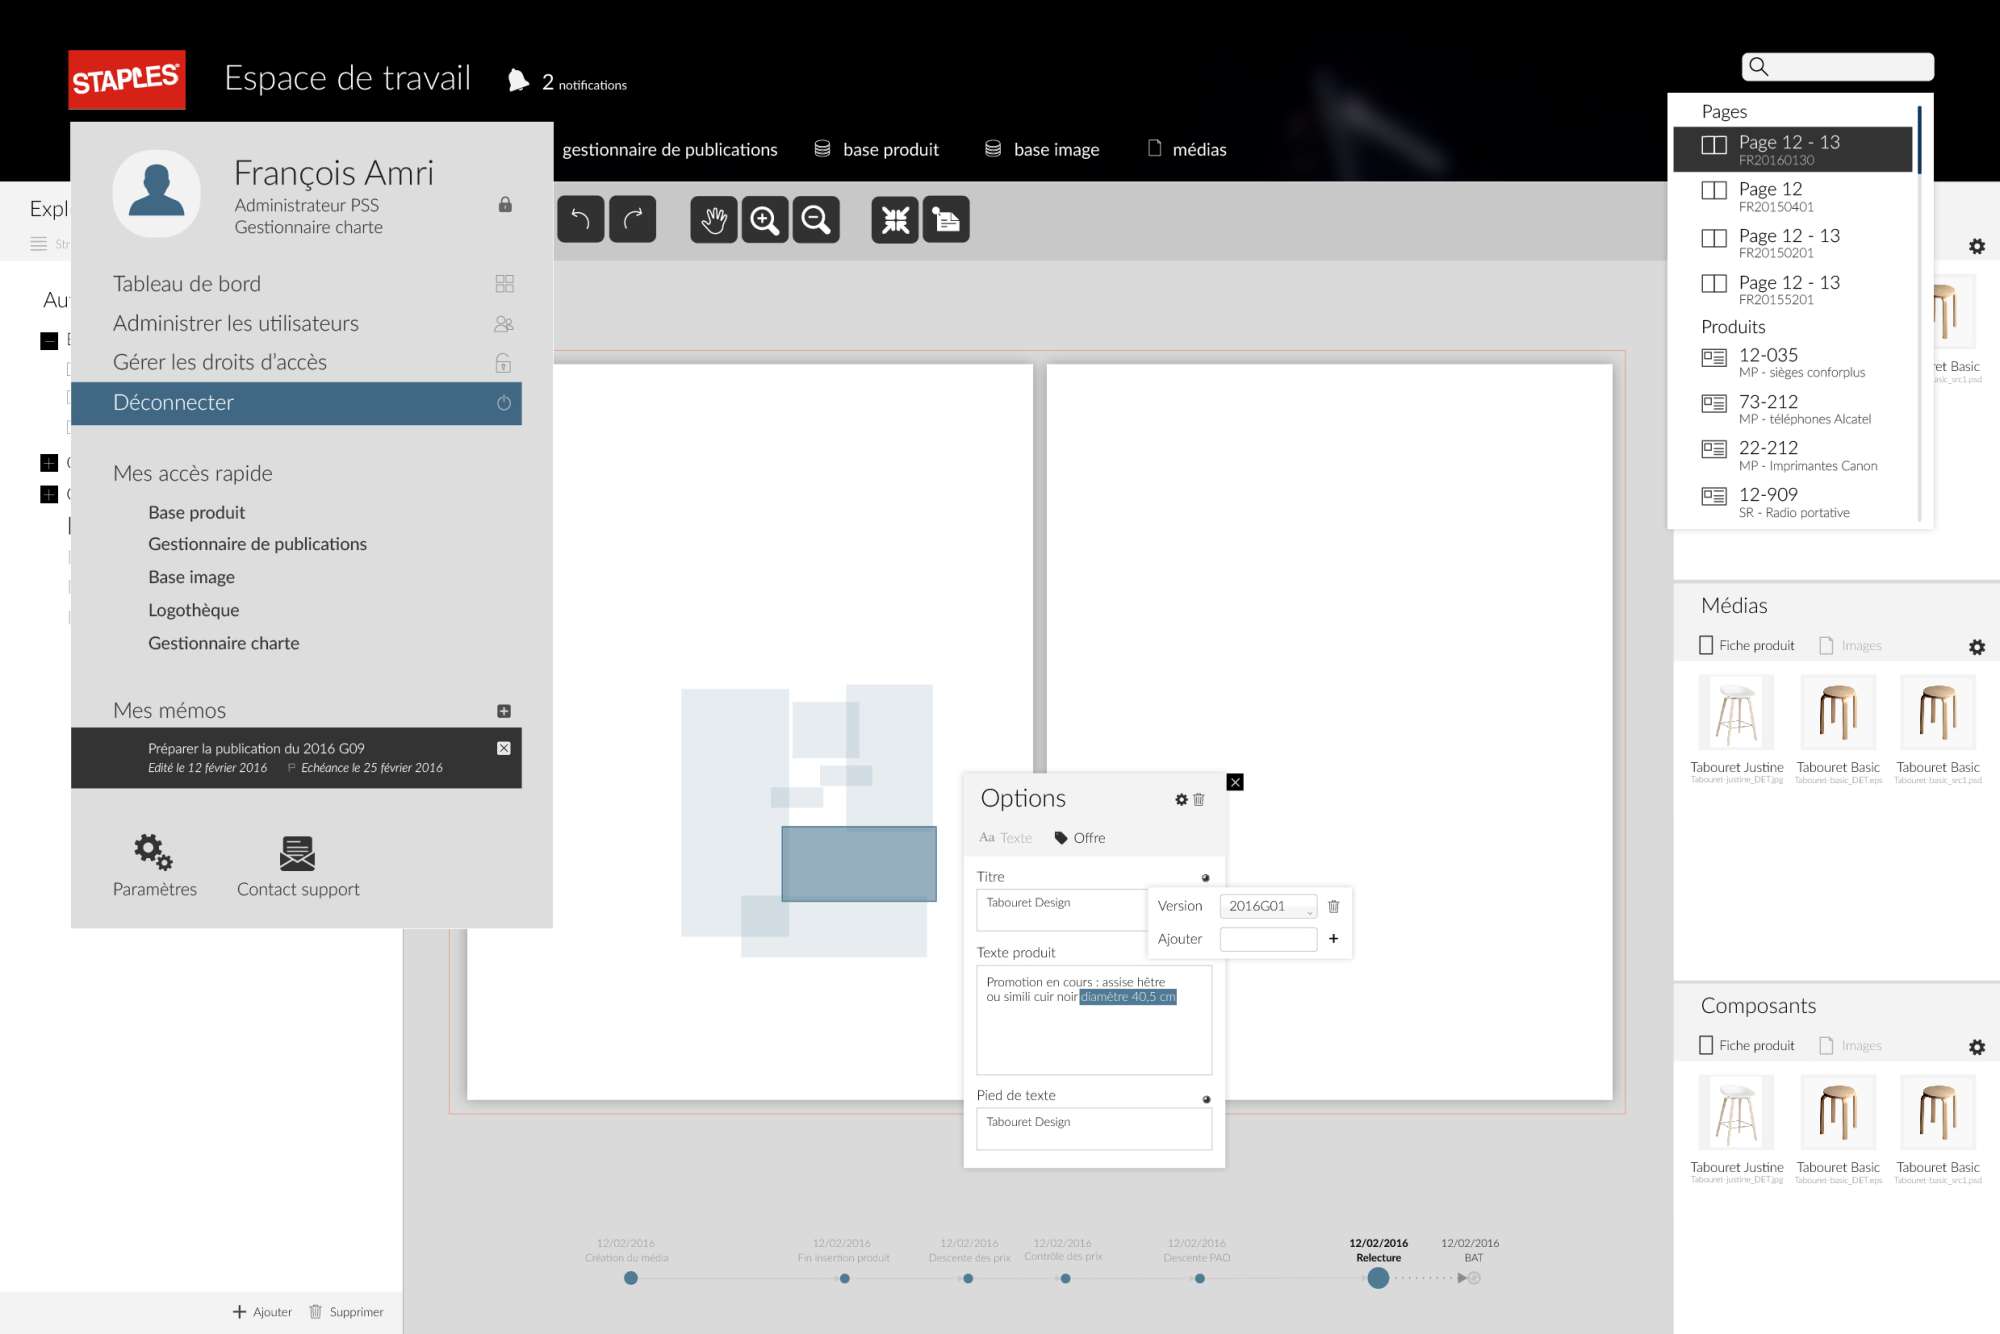Toggle the radio dot beside Titre field
Viewport: 2000px width, 1334px height.
click(1205, 878)
